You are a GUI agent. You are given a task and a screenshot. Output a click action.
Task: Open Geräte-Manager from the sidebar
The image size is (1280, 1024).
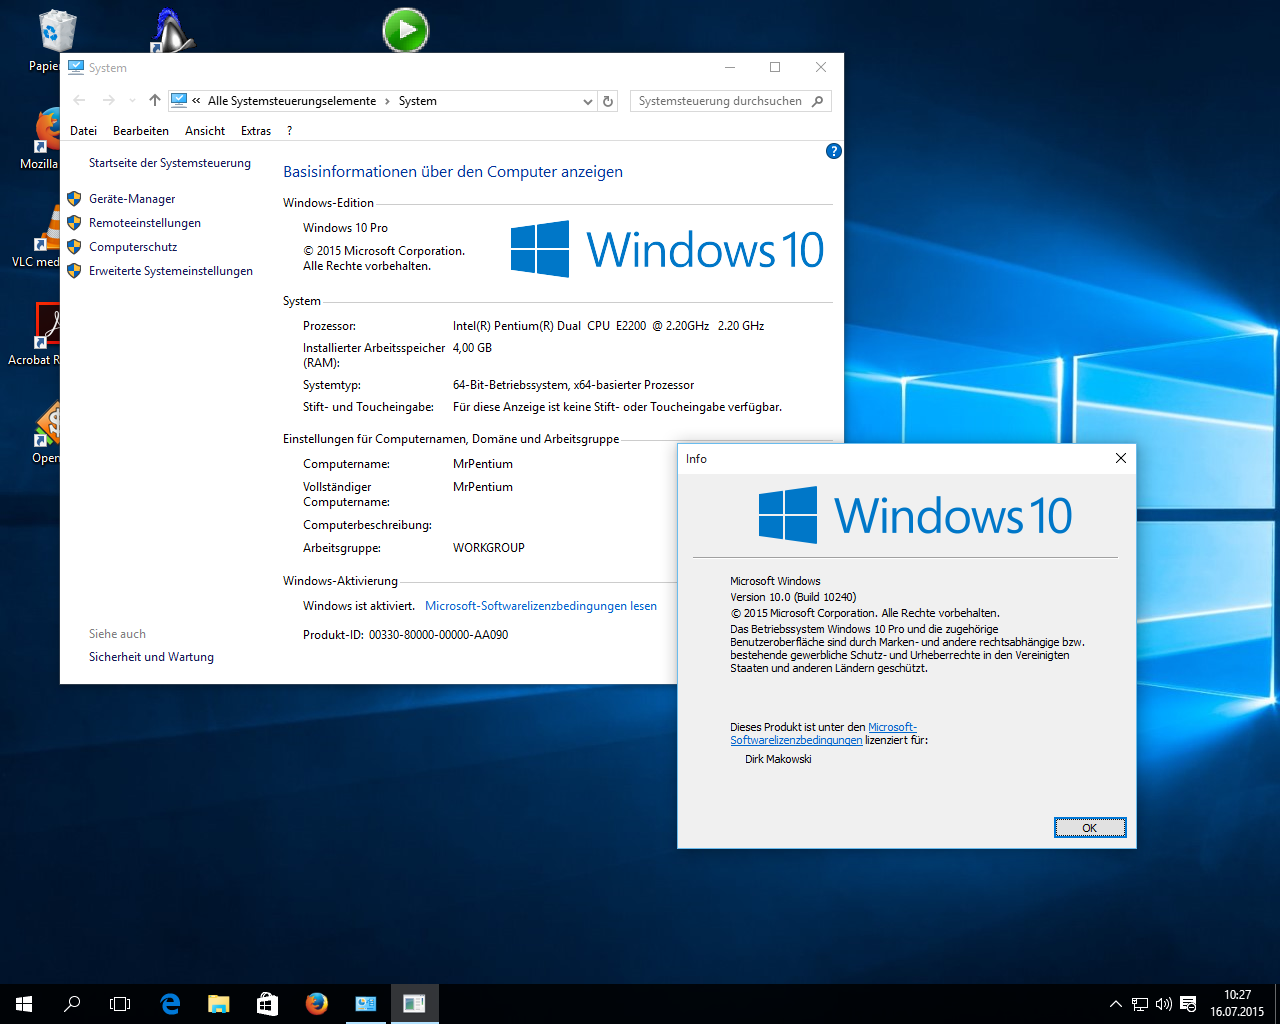tap(132, 199)
